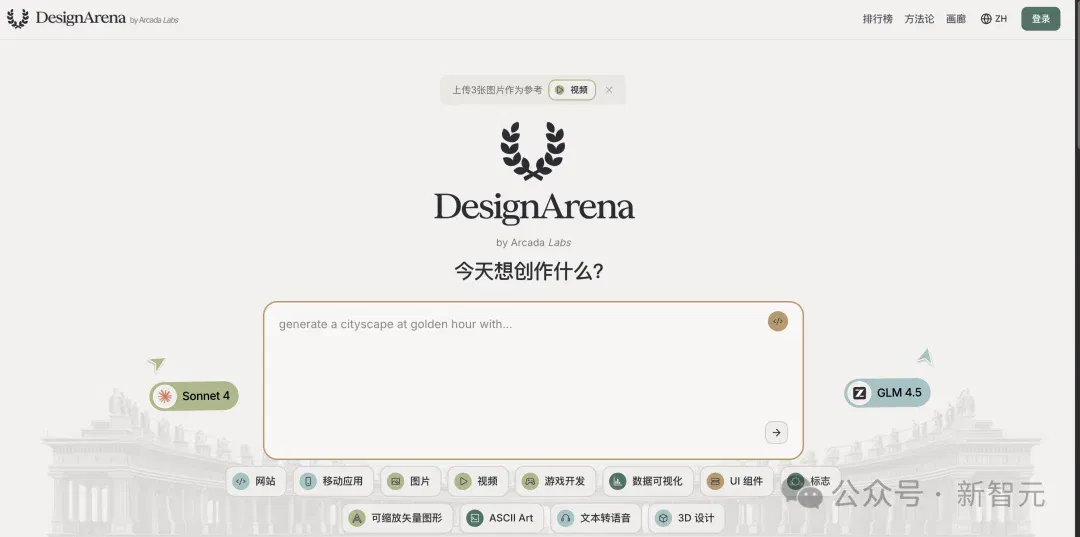Click the GLM 4.5 model badge
This screenshot has height=537, width=1080.
click(887, 392)
